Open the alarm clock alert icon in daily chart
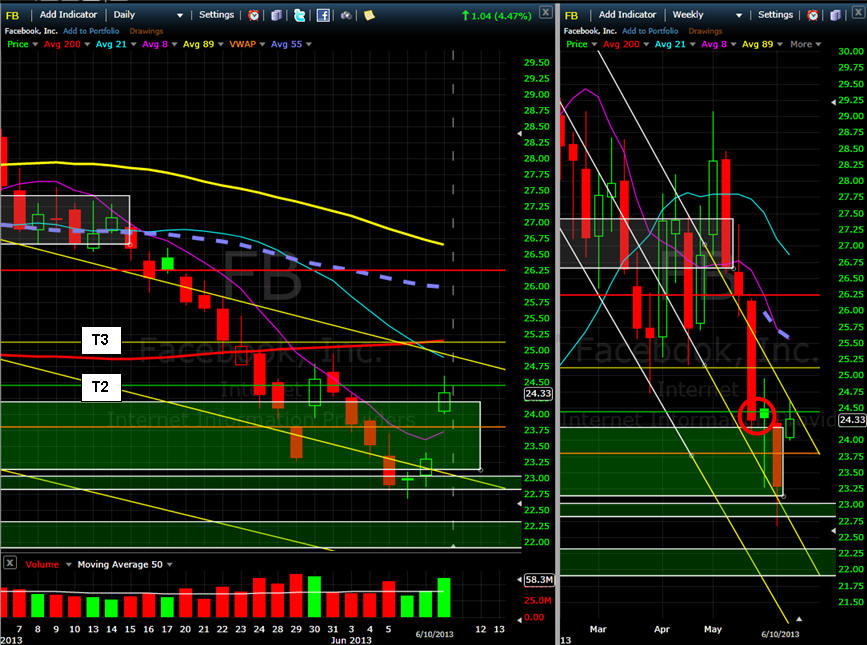 [x=254, y=15]
